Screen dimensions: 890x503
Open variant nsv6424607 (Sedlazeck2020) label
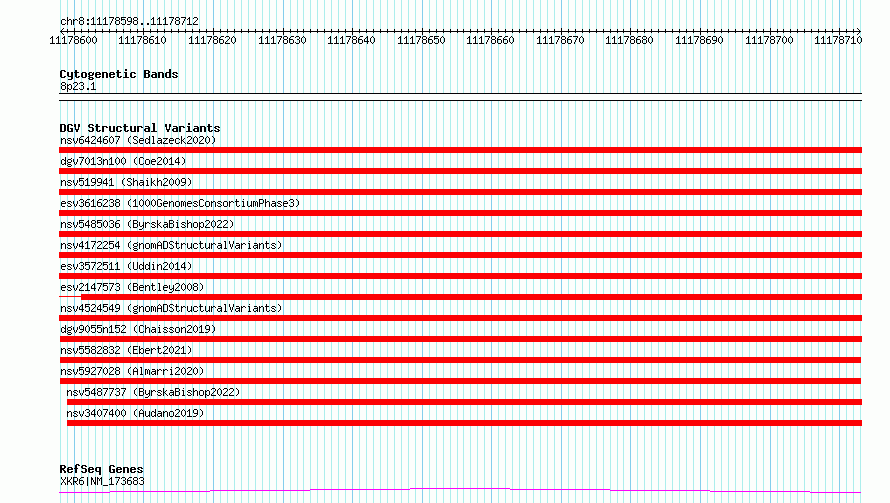[x=138, y=140]
